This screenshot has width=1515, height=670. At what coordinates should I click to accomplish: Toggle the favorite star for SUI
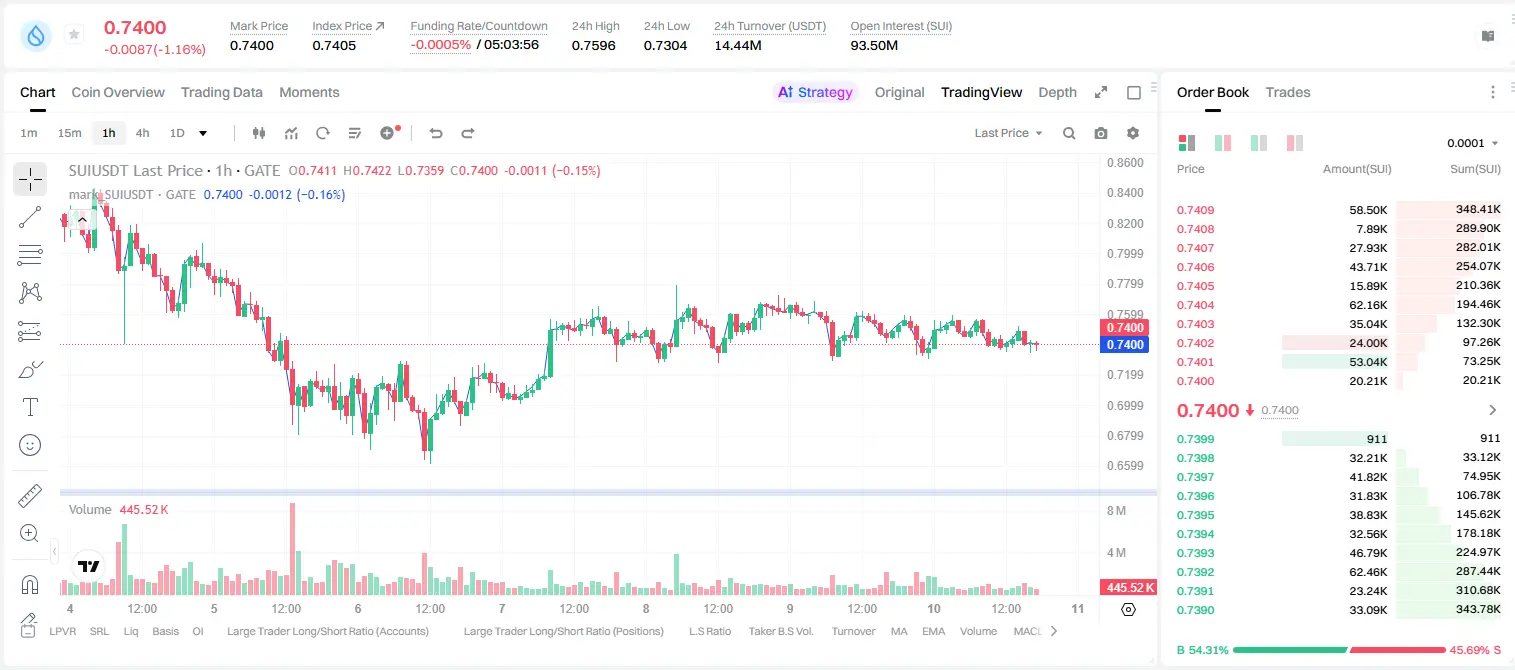(74, 35)
